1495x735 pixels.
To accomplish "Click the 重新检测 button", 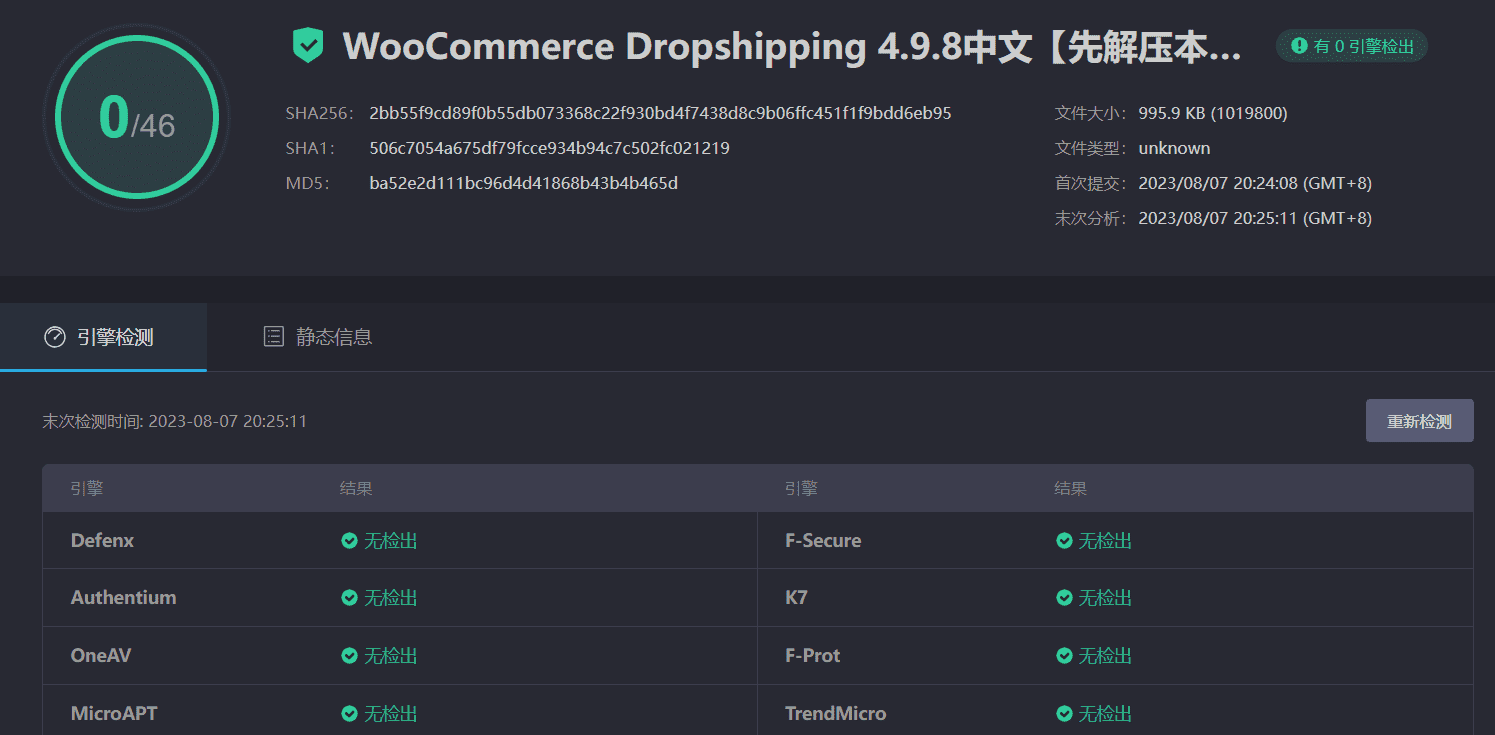I will tap(1419, 421).
